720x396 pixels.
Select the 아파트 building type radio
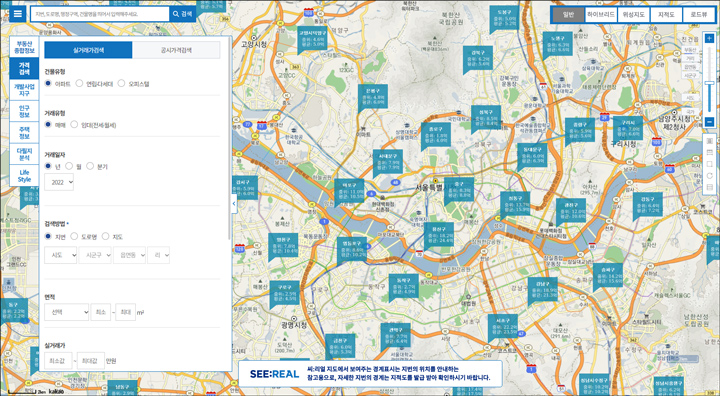[48, 83]
